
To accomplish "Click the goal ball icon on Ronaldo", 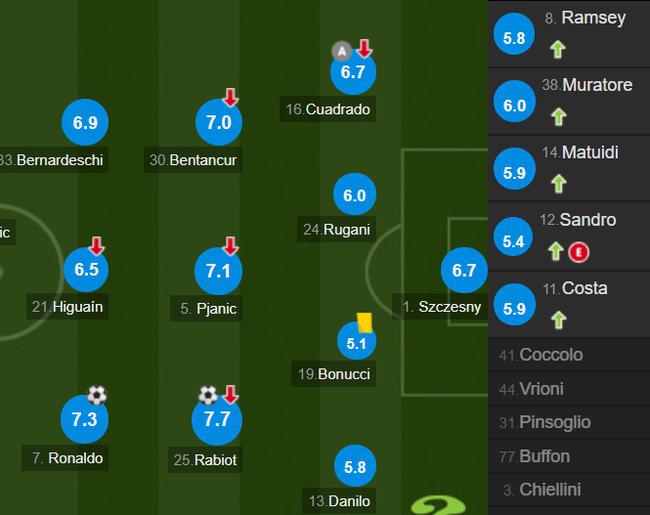I will pos(97,395).
